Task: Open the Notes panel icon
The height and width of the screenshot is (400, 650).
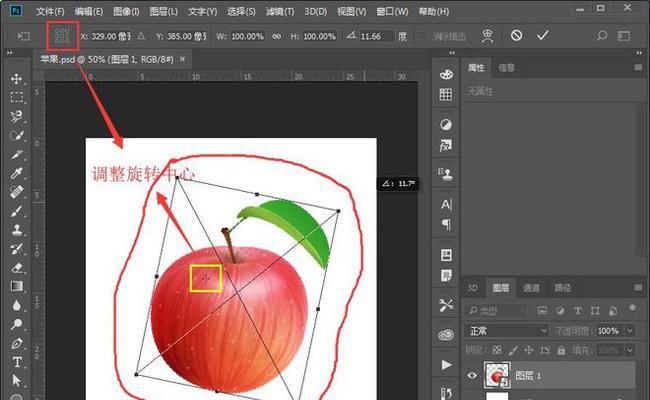Action: (x=446, y=275)
